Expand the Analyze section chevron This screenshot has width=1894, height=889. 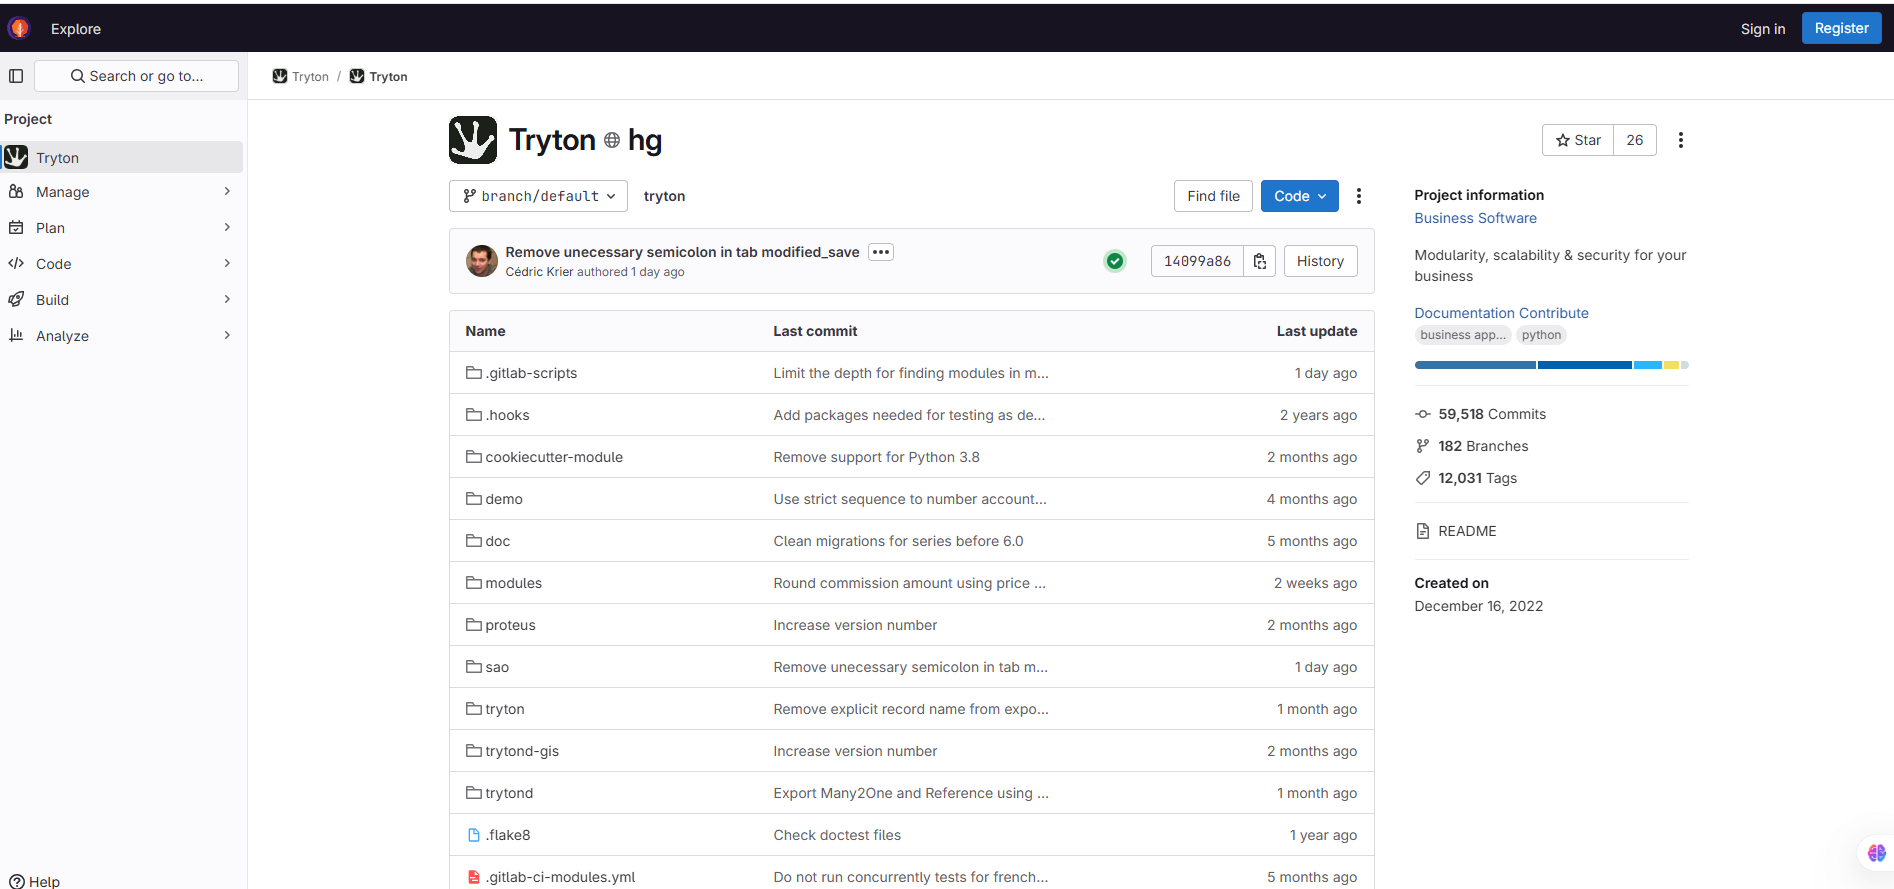[227, 335]
